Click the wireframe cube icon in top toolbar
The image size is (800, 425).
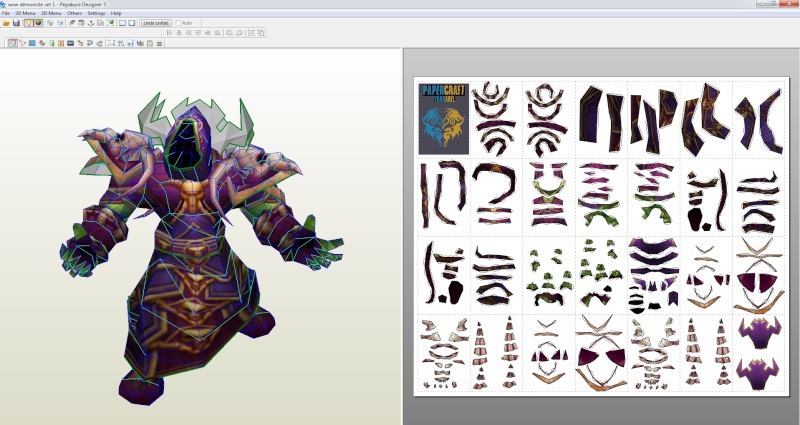pyautogui.click(x=50, y=23)
